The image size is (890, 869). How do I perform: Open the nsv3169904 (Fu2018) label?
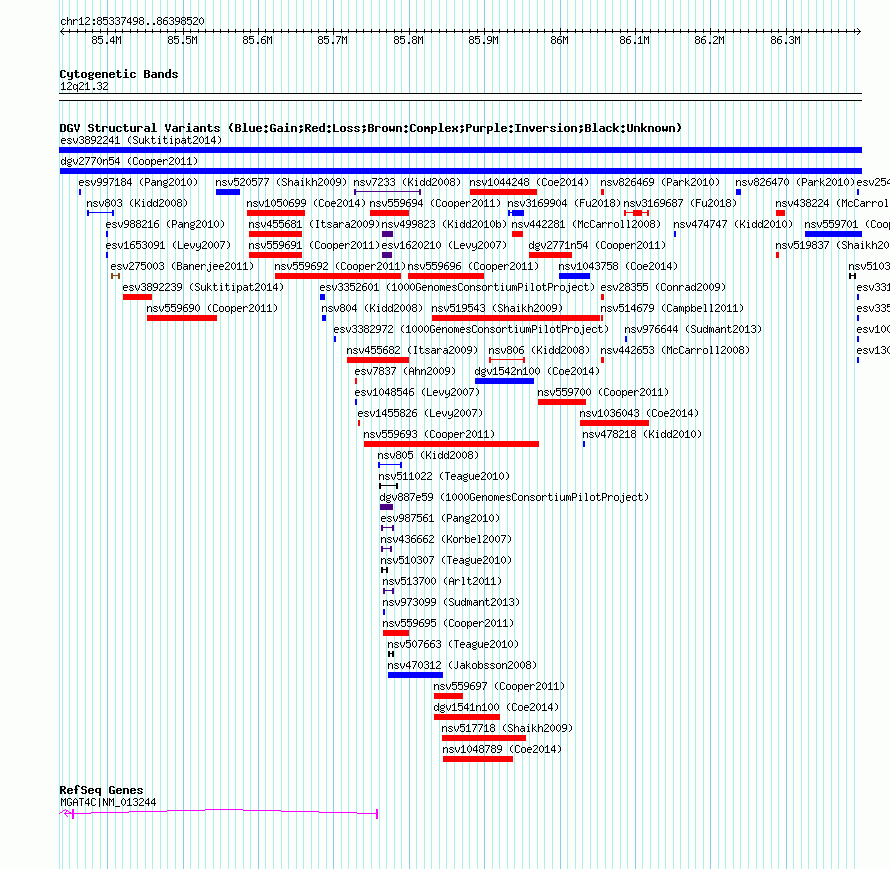pos(564,203)
